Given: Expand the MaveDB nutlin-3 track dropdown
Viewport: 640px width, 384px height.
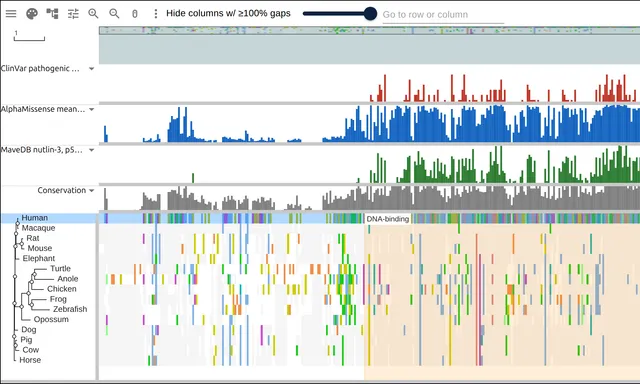Looking at the screenshot, I should pyautogui.click(x=91, y=150).
